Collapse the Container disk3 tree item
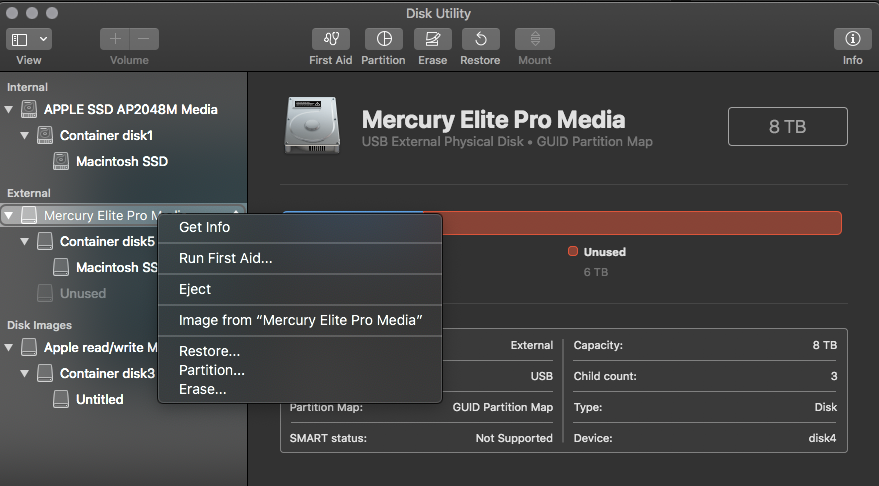879x486 pixels. 25,373
